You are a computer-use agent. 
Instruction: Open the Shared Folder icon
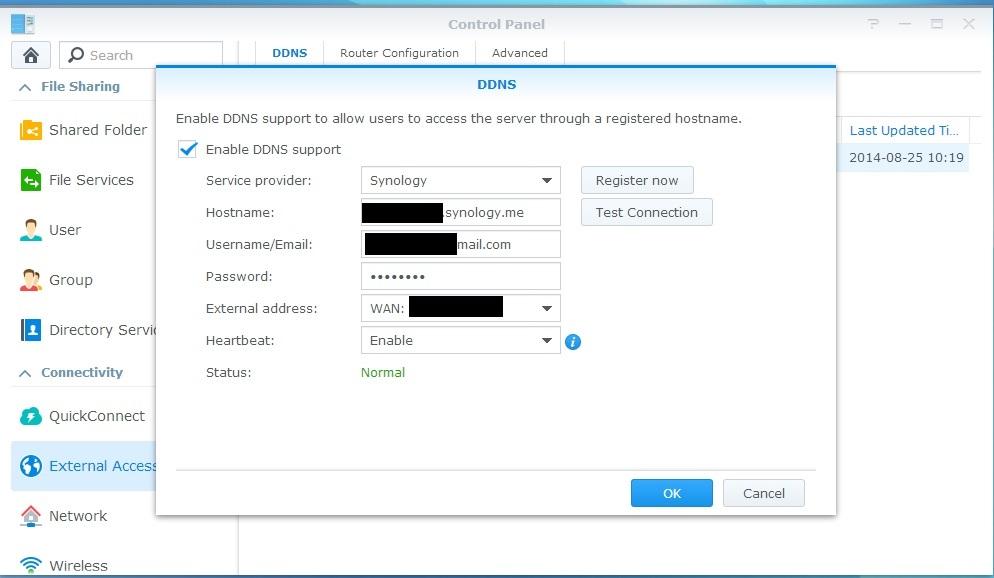click(x=30, y=130)
